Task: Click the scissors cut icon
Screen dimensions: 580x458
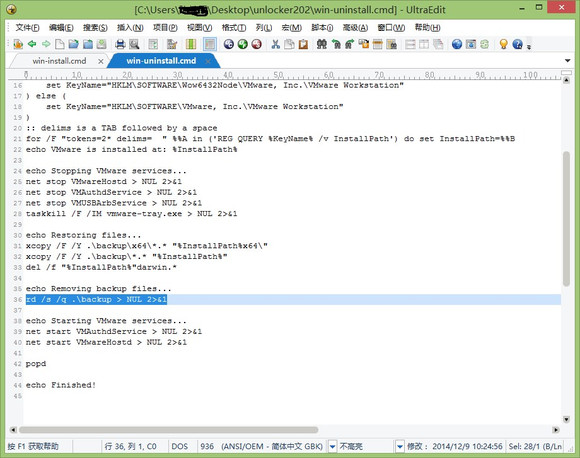Action: pyautogui.click(x=276, y=44)
